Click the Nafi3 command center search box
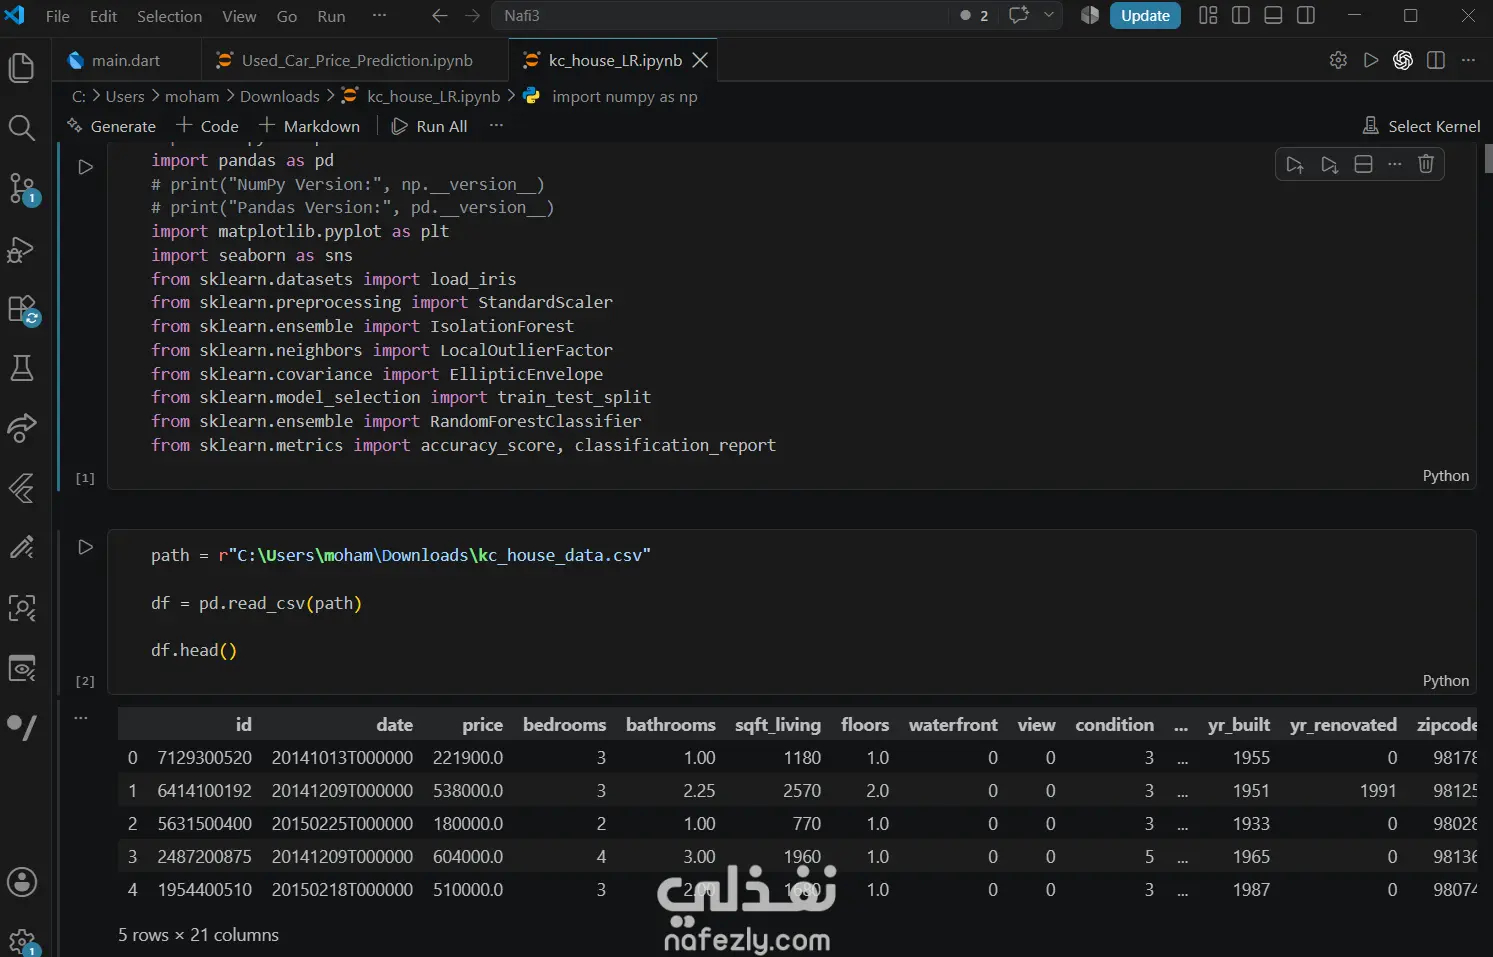This screenshot has height=957, width=1493. tap(720, 16)
